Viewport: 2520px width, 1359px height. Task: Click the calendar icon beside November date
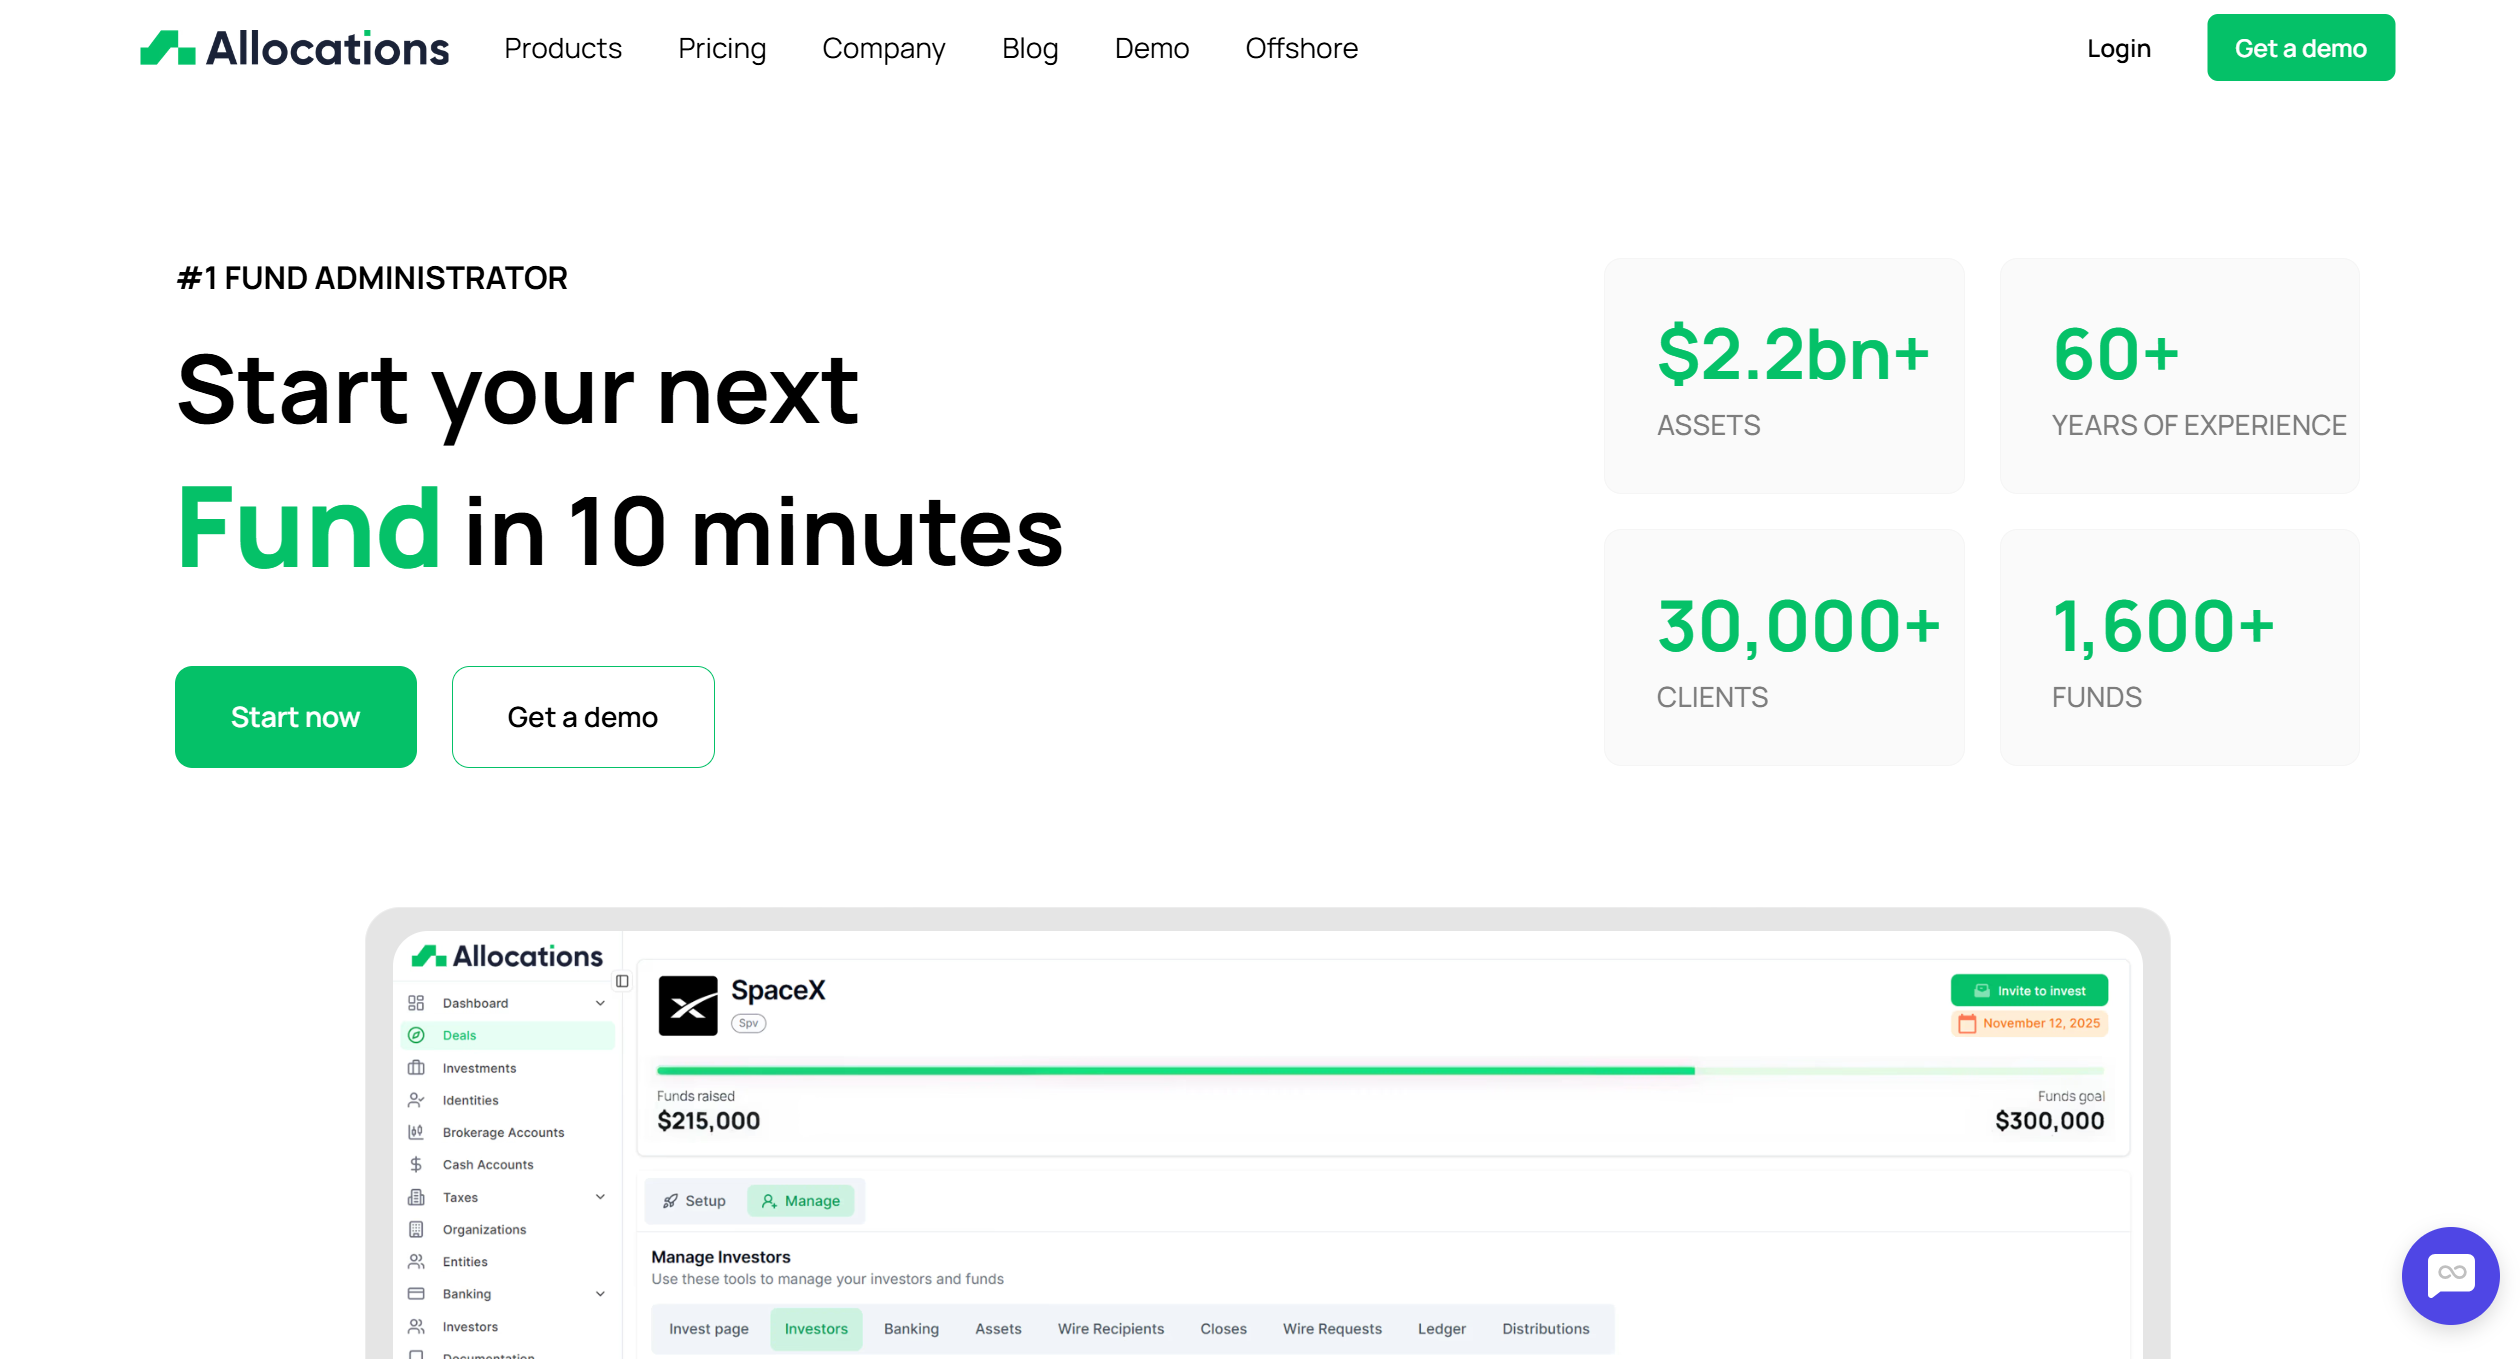coord(1967,1023)
